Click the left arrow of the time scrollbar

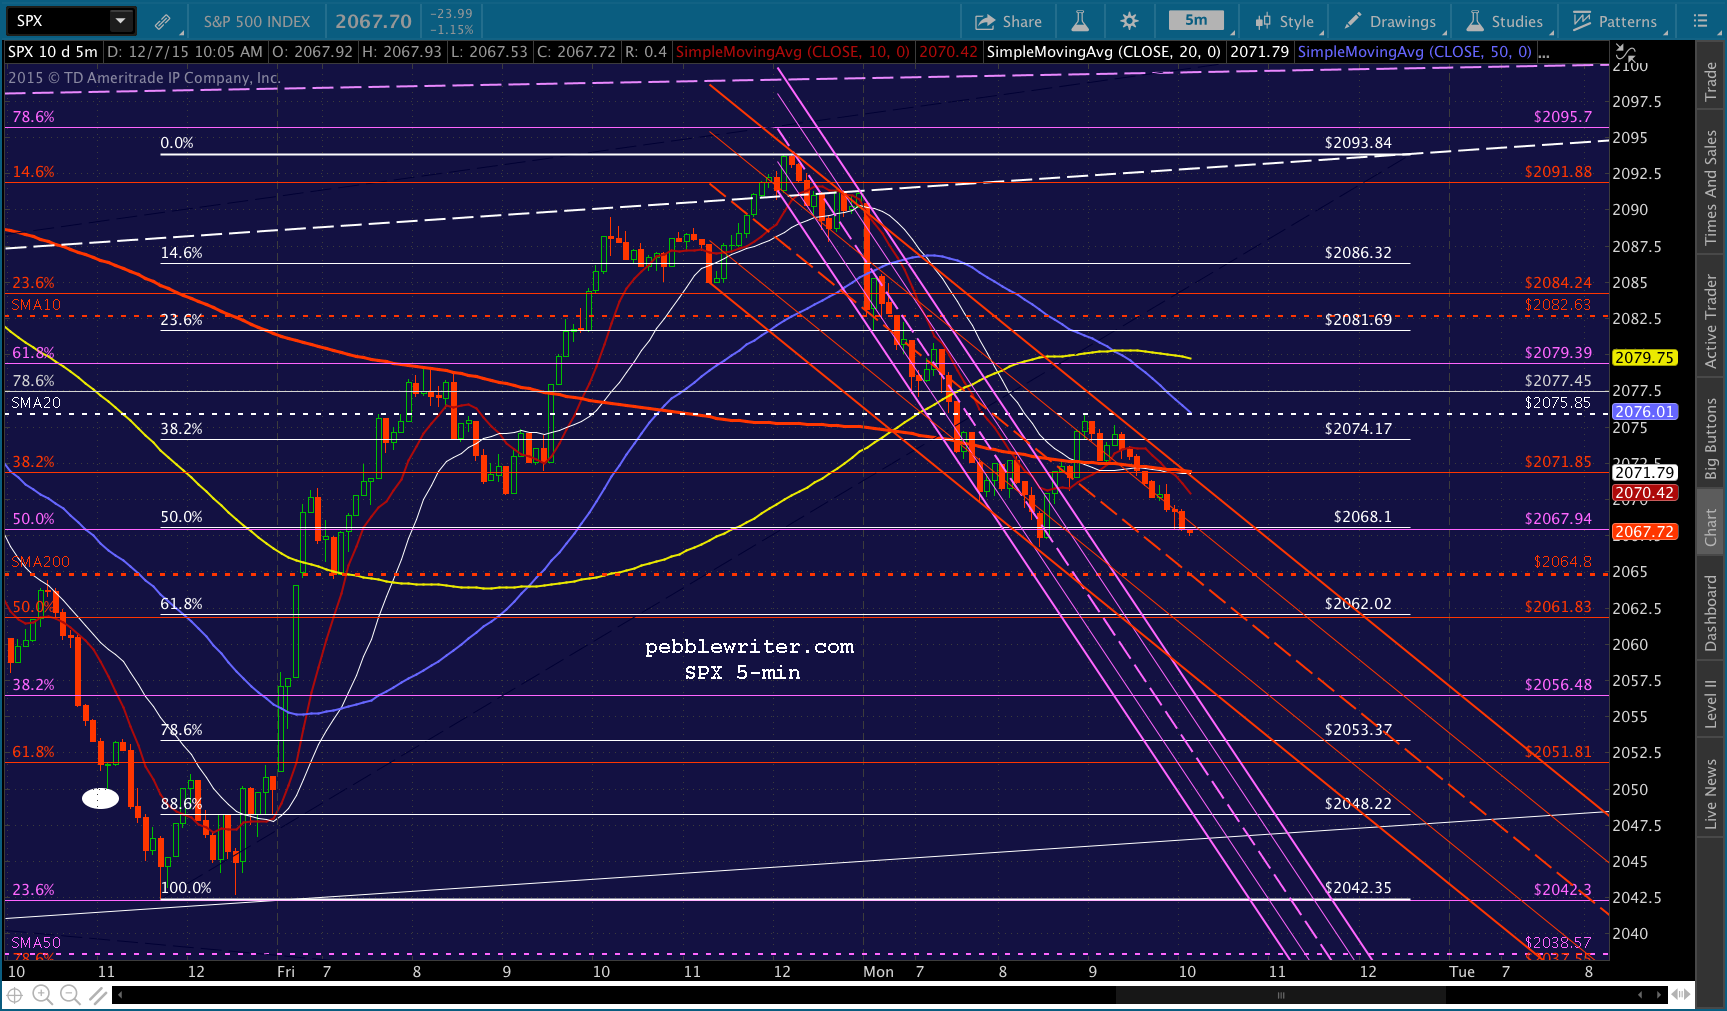(120, 995)
